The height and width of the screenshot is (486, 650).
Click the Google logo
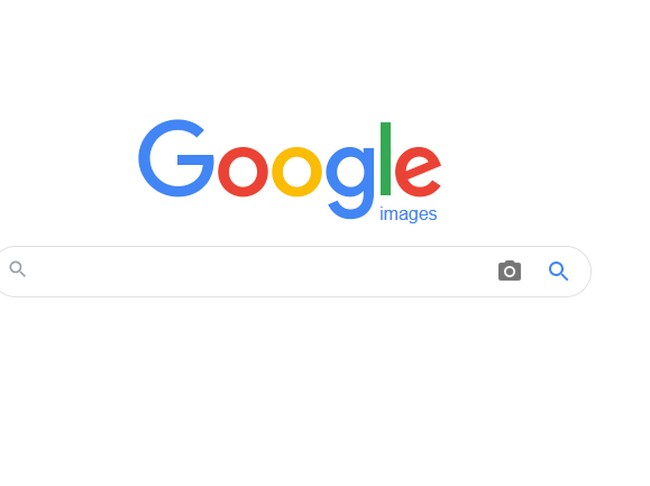289,169
